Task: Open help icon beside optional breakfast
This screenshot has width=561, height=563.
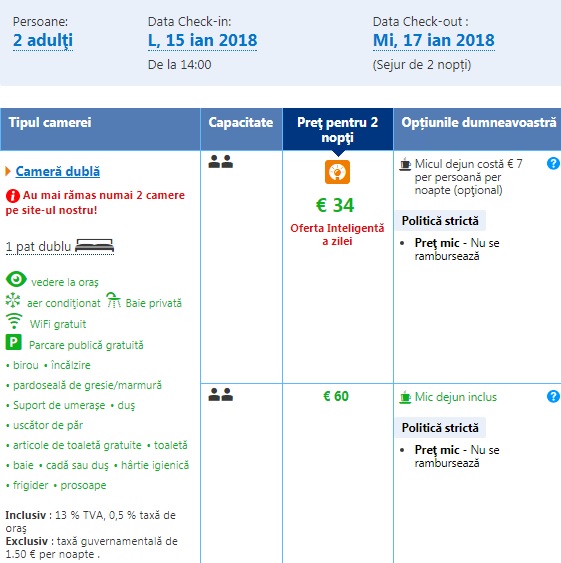Action: click(553, 163)
